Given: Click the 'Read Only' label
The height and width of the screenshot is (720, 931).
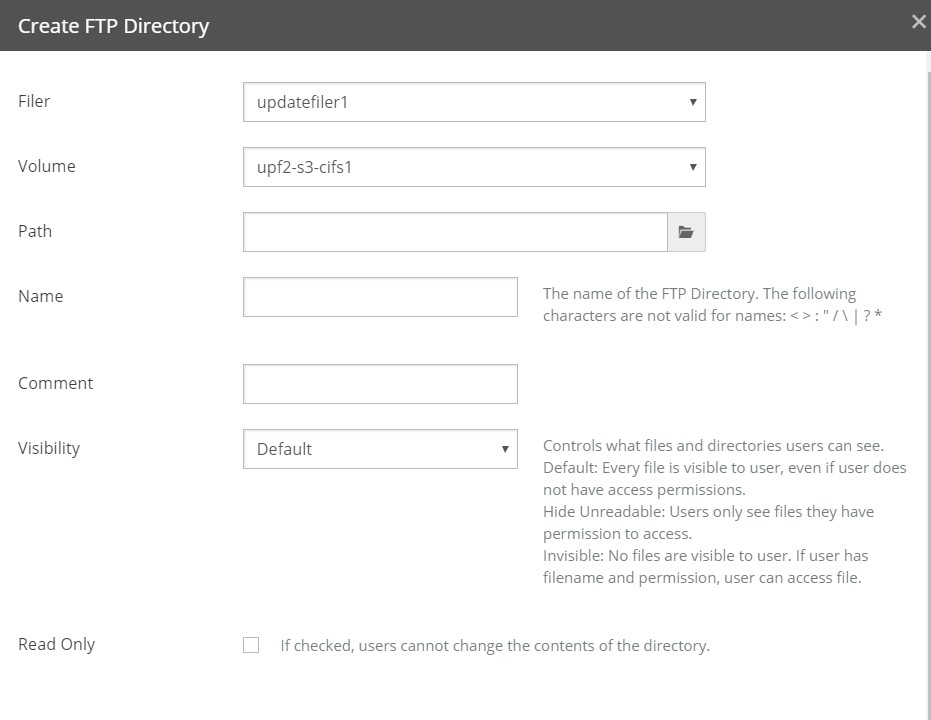Looking at the screenshot, I should [x=56, y=645].
